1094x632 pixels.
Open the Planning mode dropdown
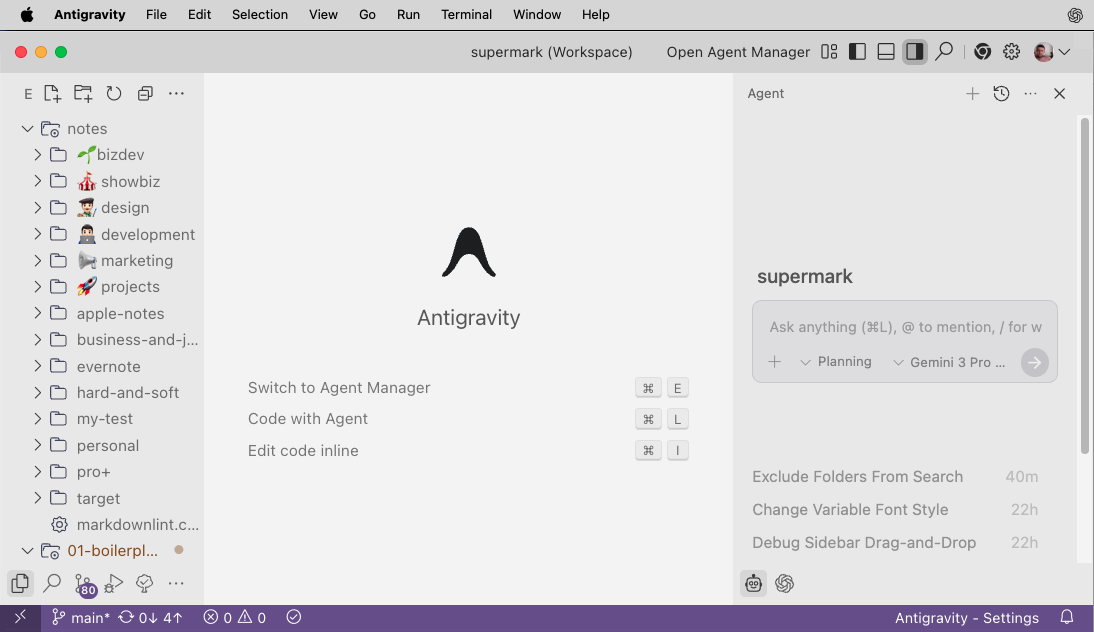point(835,362)
